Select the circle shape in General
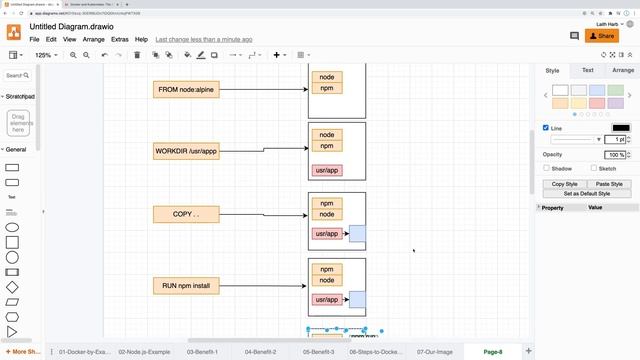This screenshot has width=640, height=360. (12, 258)
